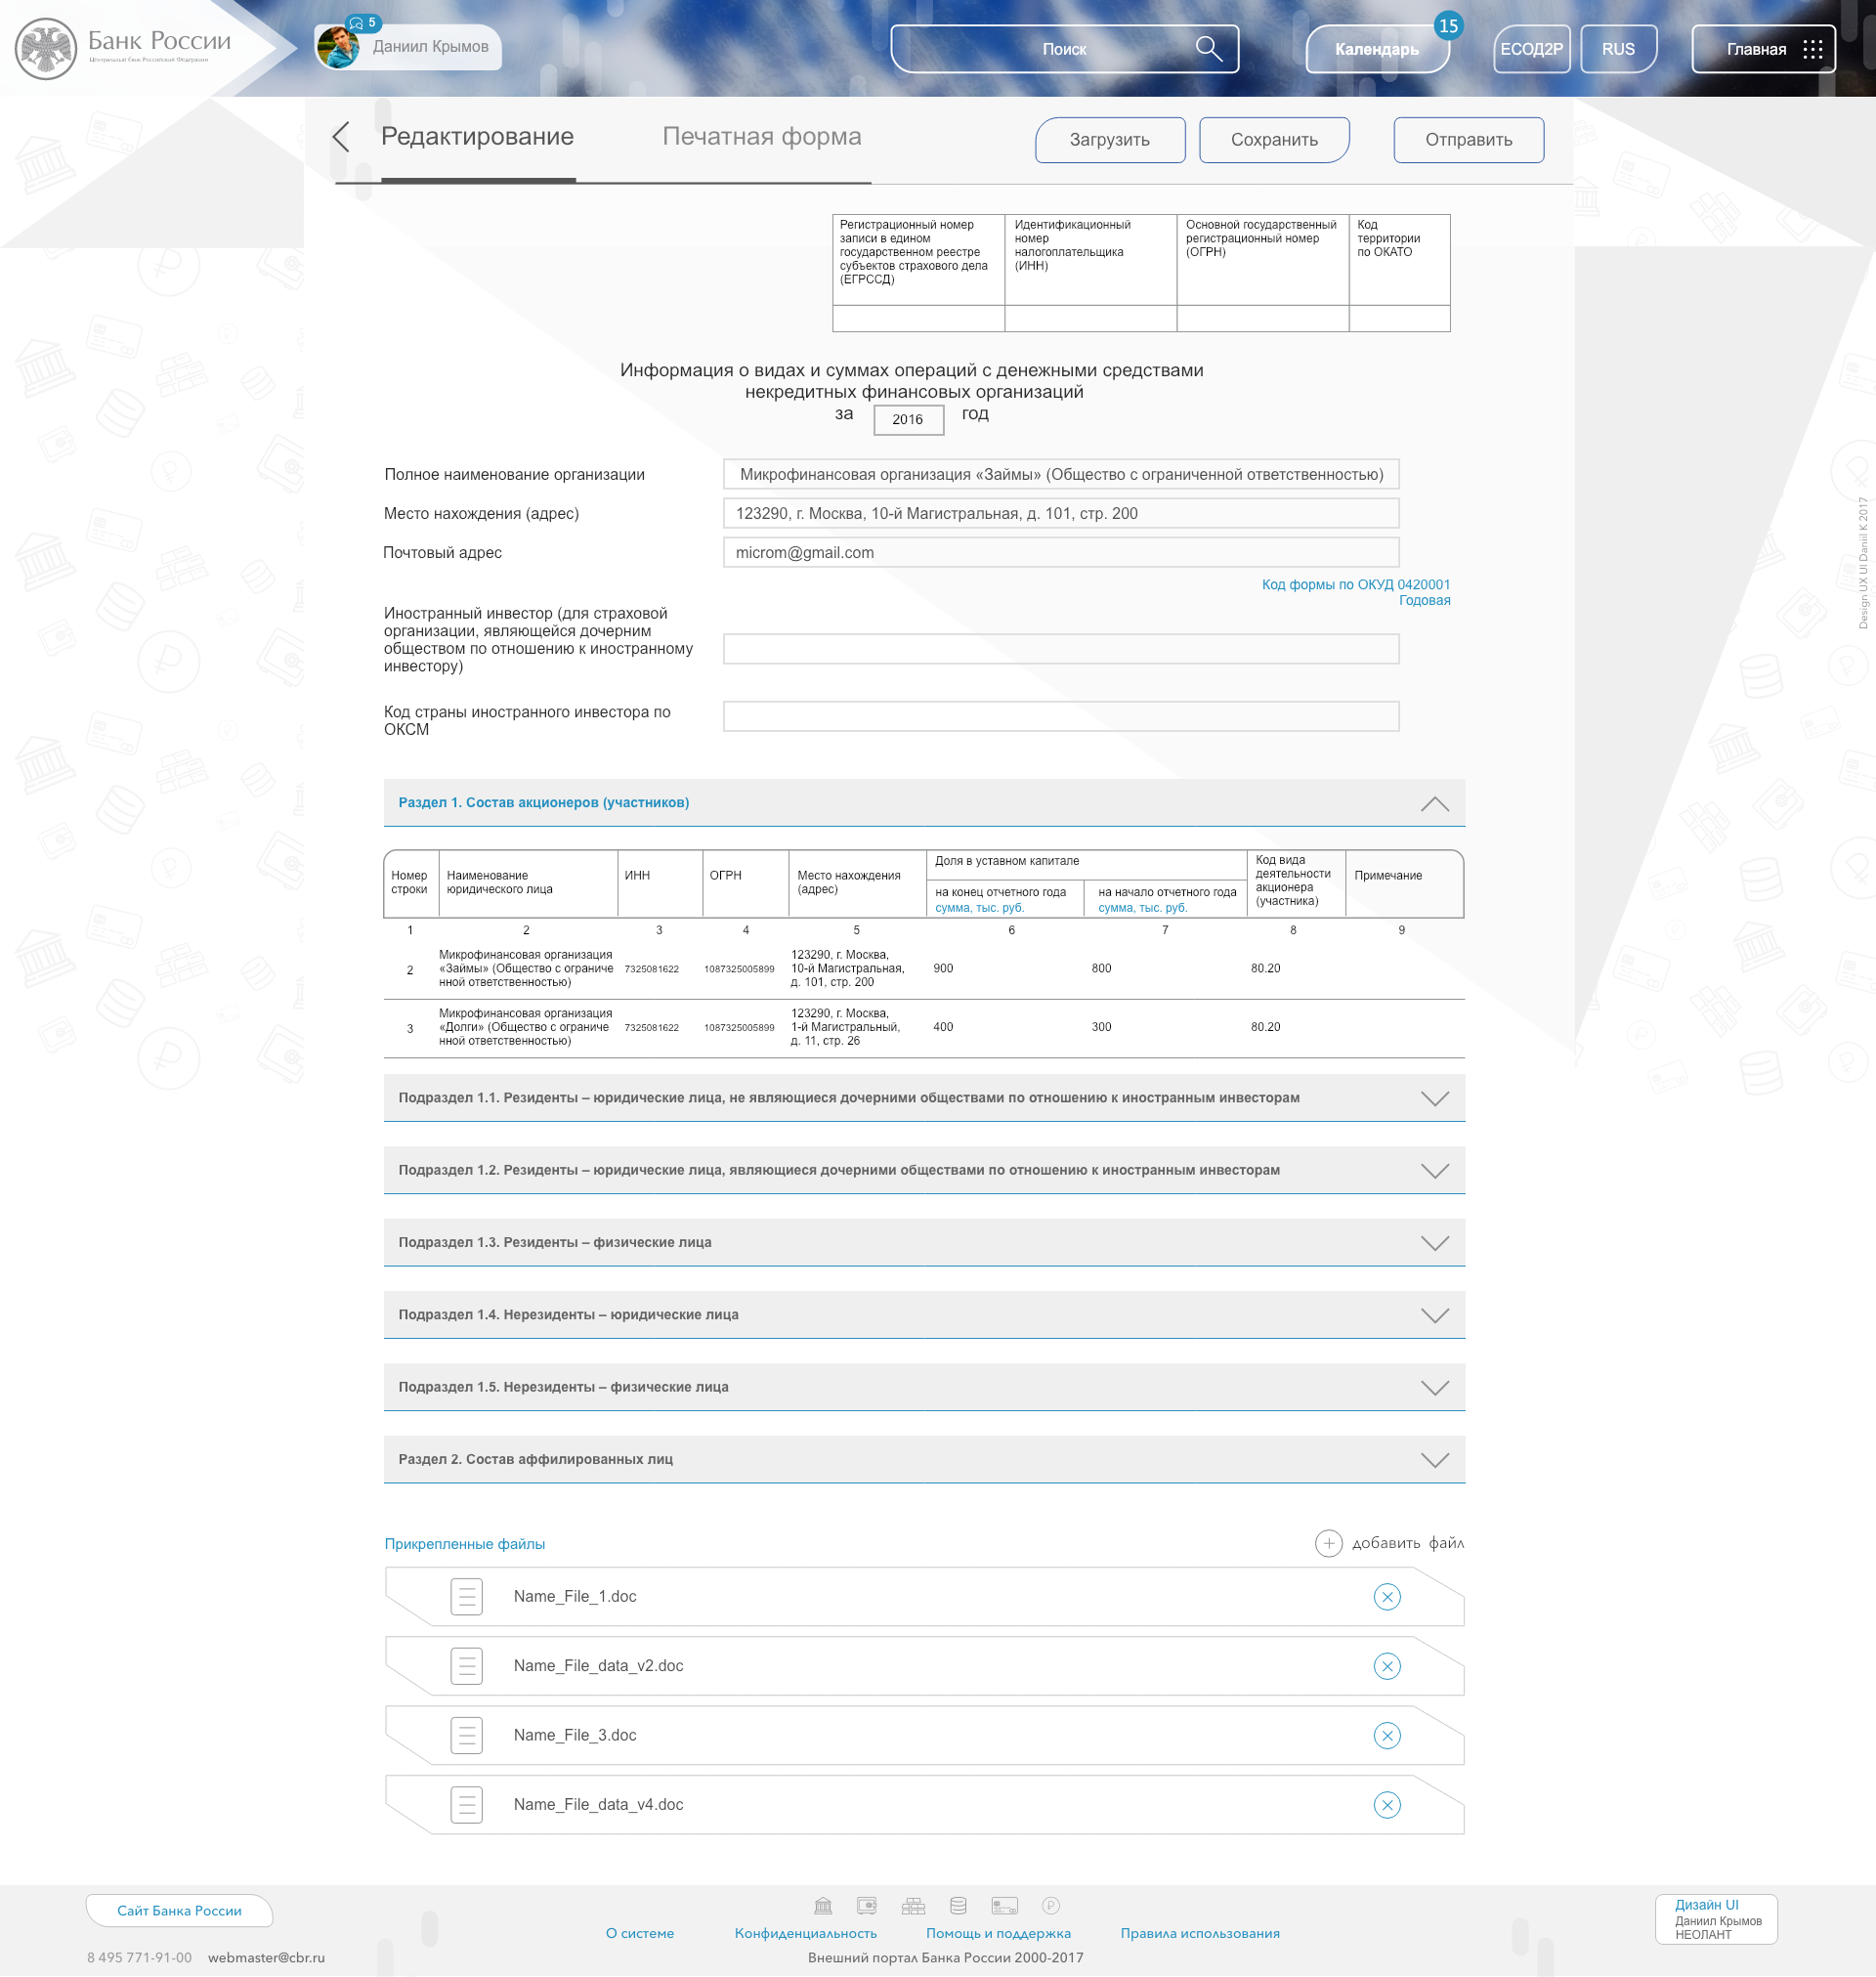Open the ЕСОД2Р menu item
This screenshot has height=1977, width=1876.
click(1531, 49)
